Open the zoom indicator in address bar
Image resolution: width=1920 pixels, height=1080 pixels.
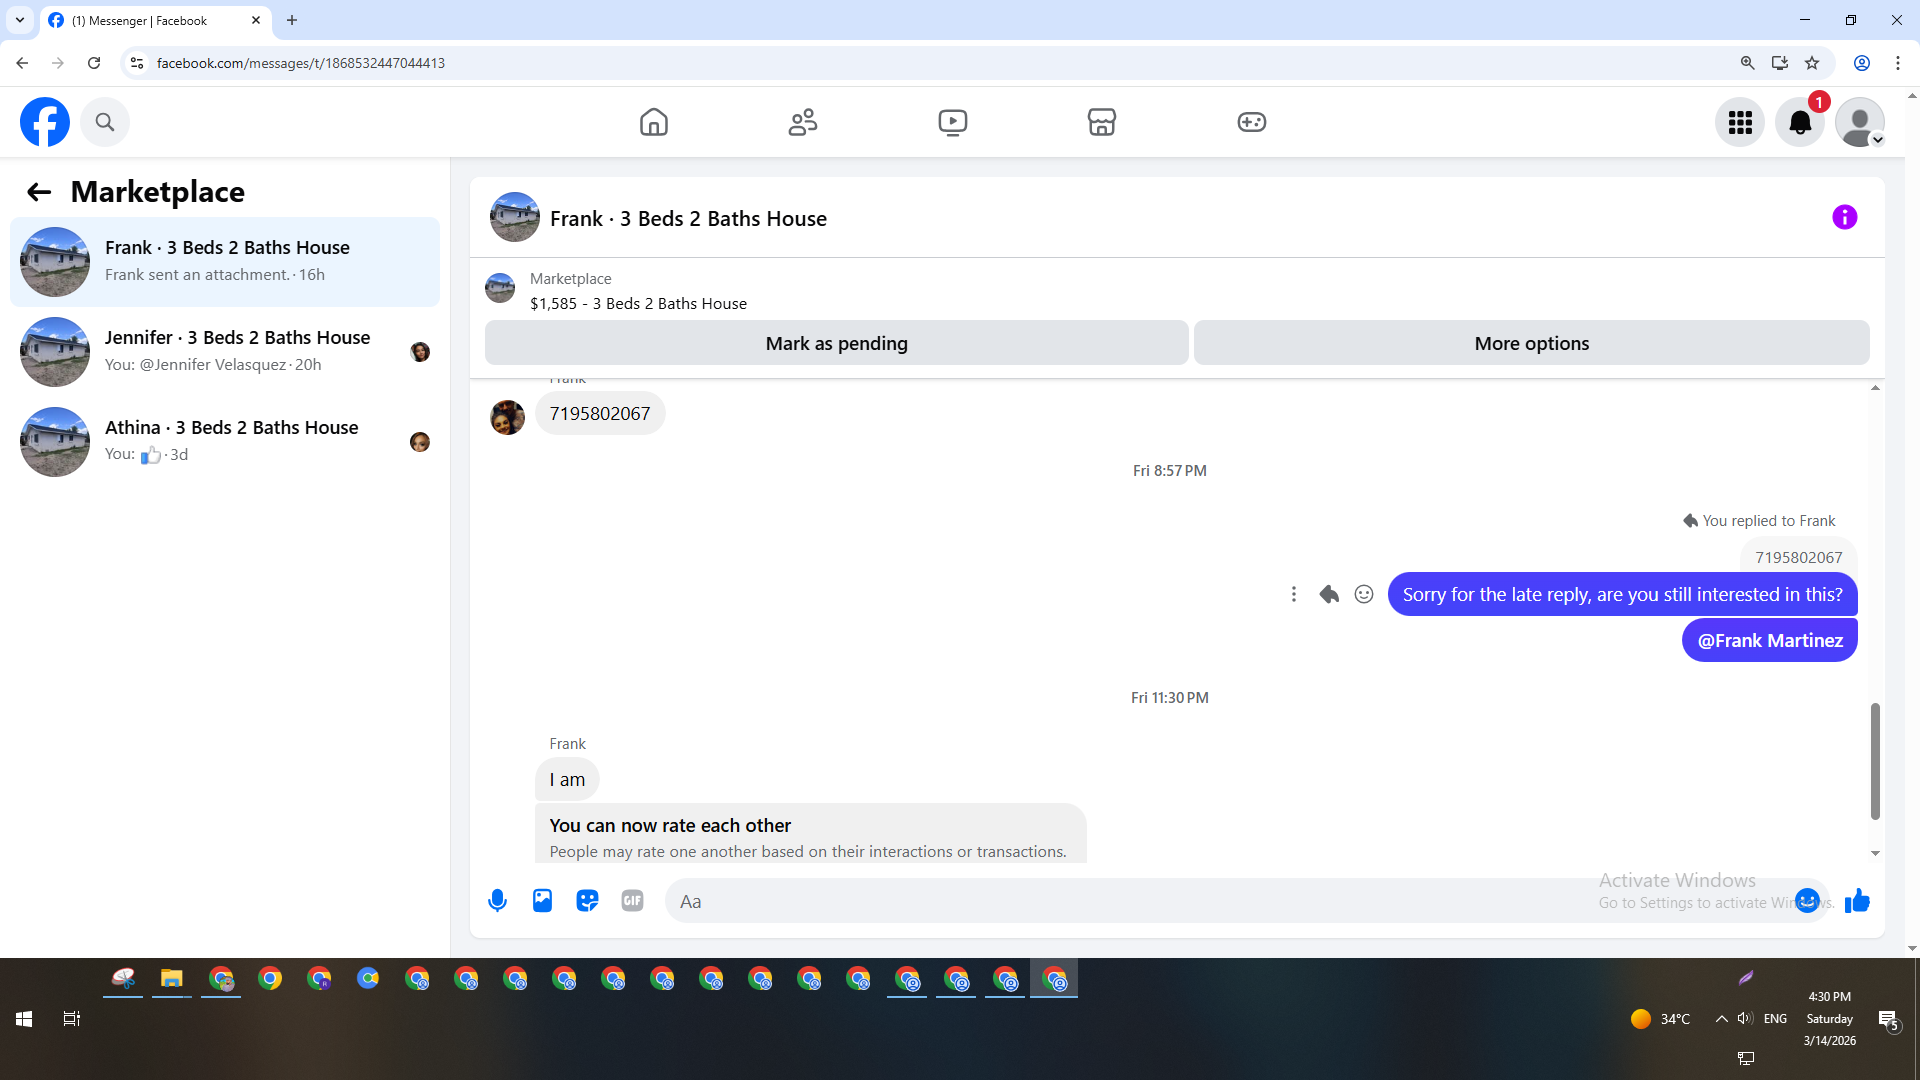(1747, 63)
